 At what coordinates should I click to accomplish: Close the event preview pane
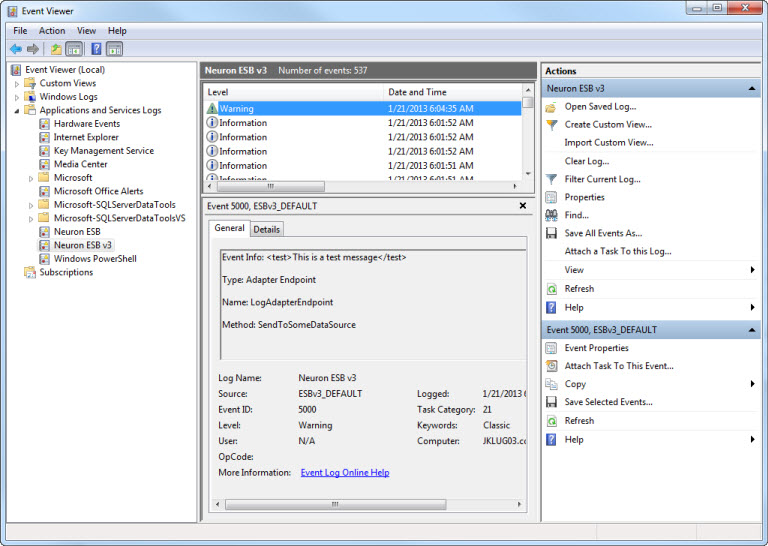pos(523,206)
